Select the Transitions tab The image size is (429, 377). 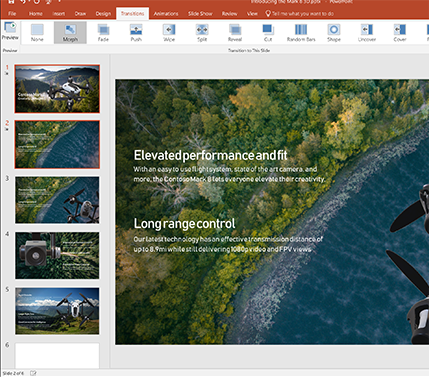pyautogui.click(x=133, y=14)
